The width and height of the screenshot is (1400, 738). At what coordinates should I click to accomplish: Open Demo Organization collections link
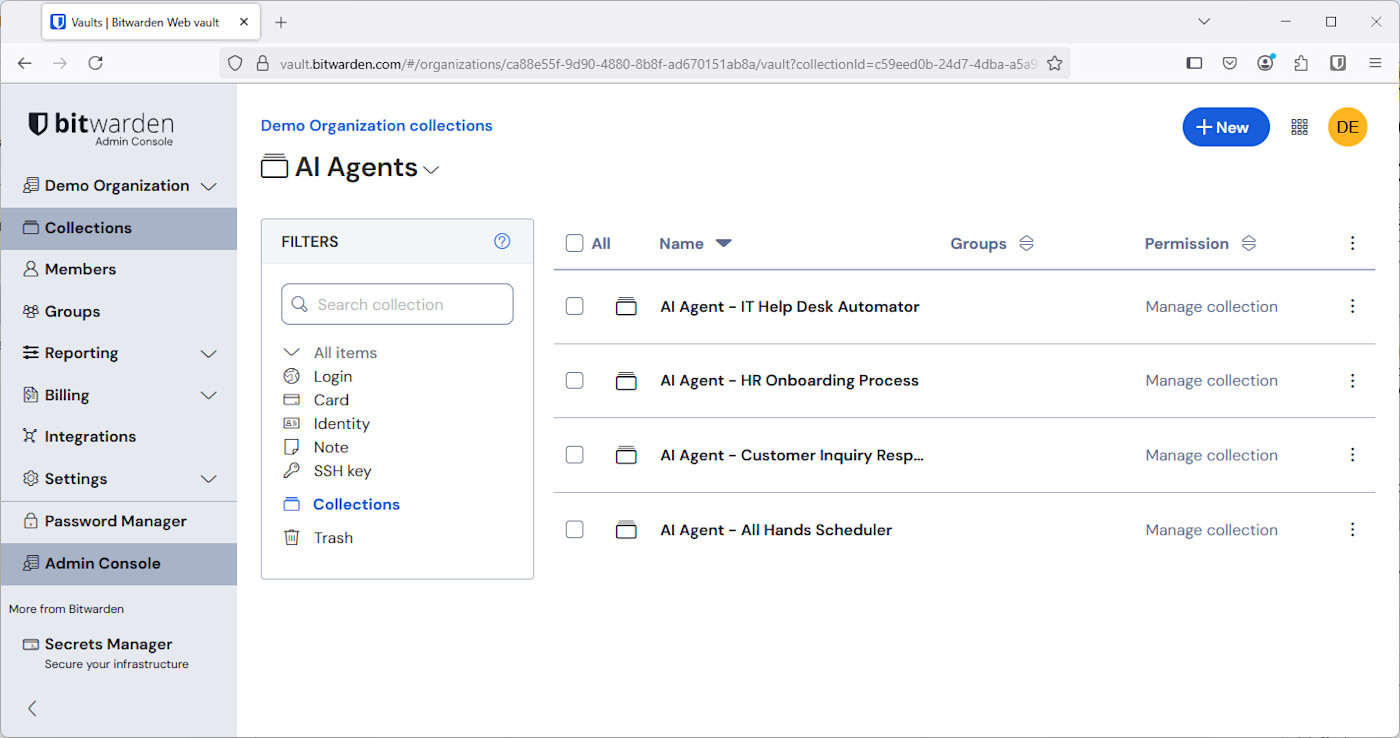pos(376,125)
